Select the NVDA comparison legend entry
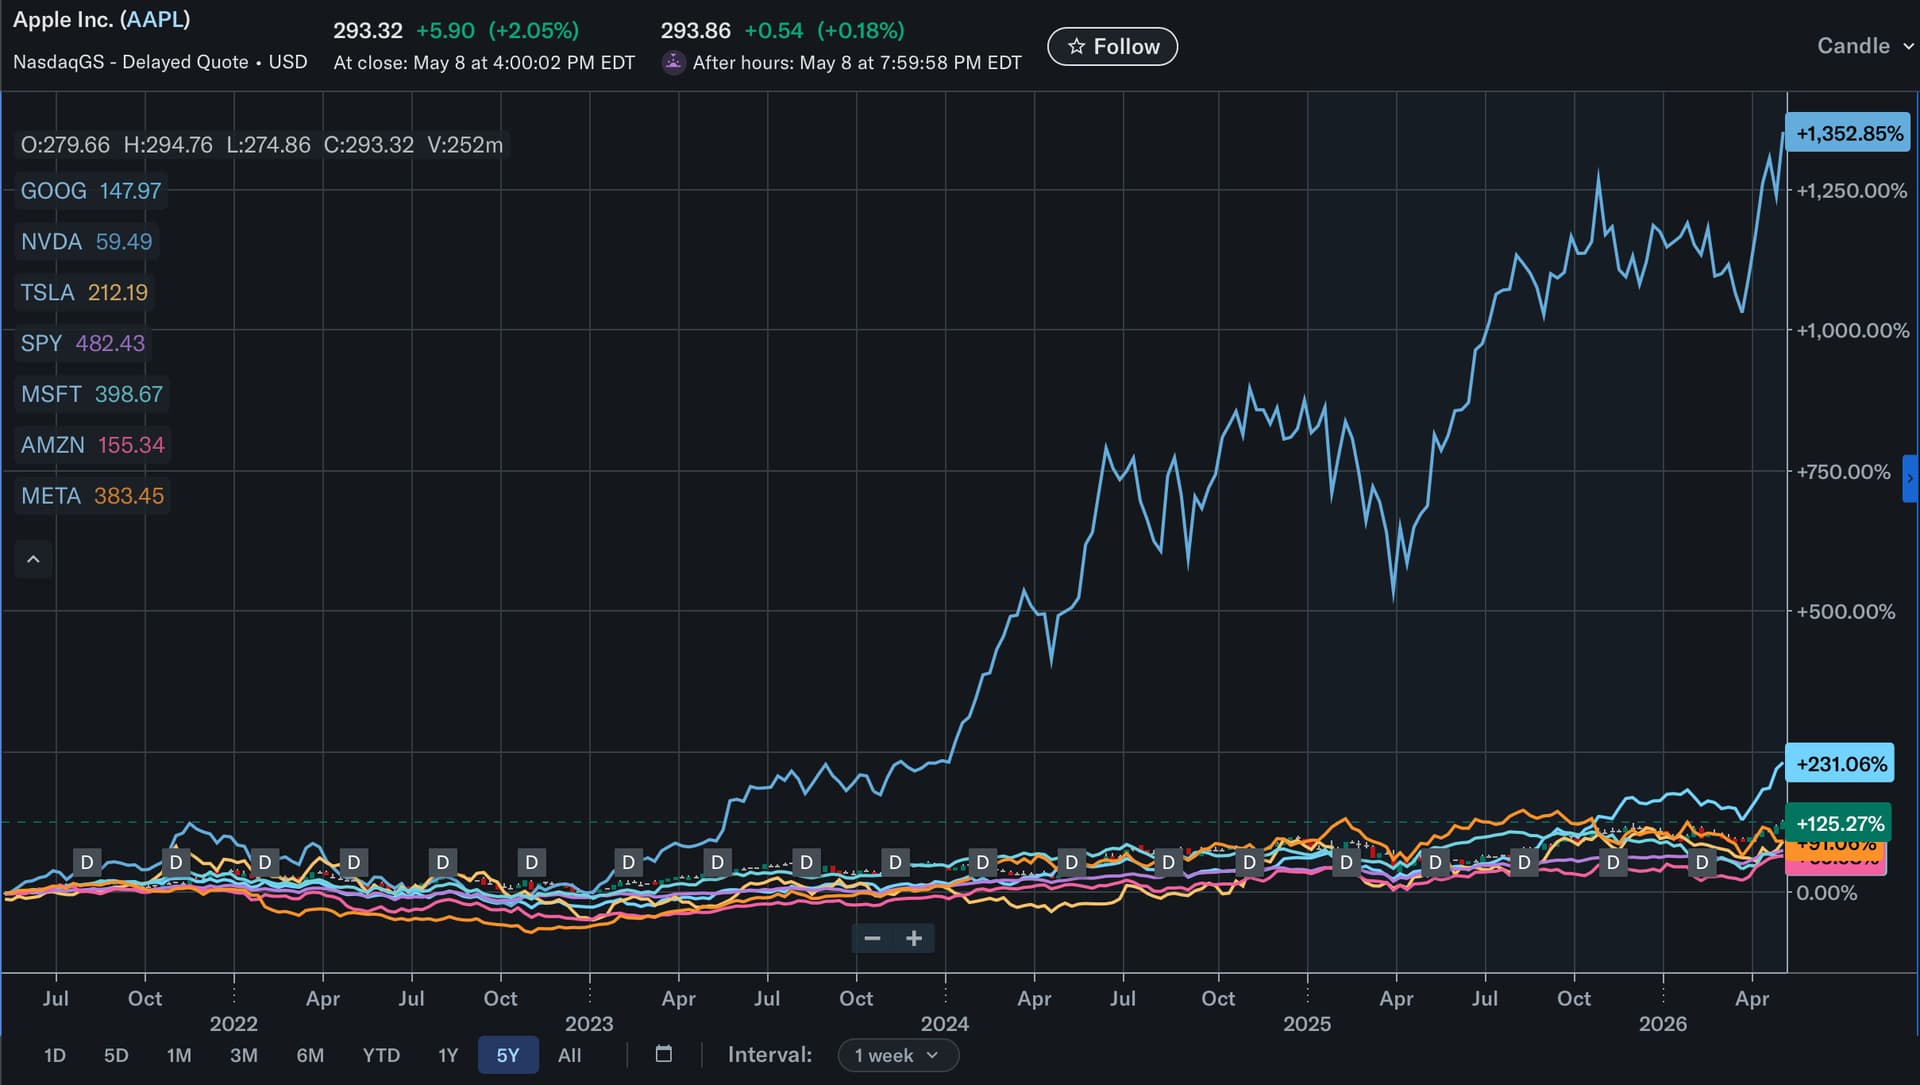Viewport: 1920px width, 1085px height. (x=87, y=242)
